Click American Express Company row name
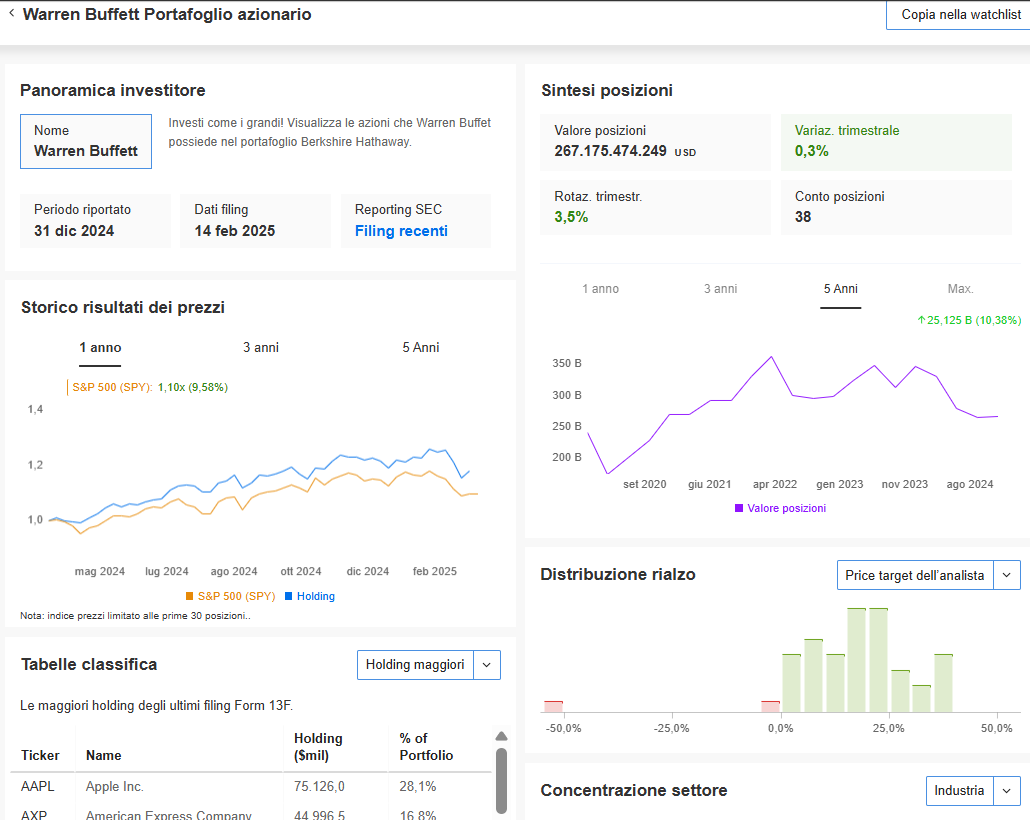This screenshot has width=1030, height=820. point(169,815)
